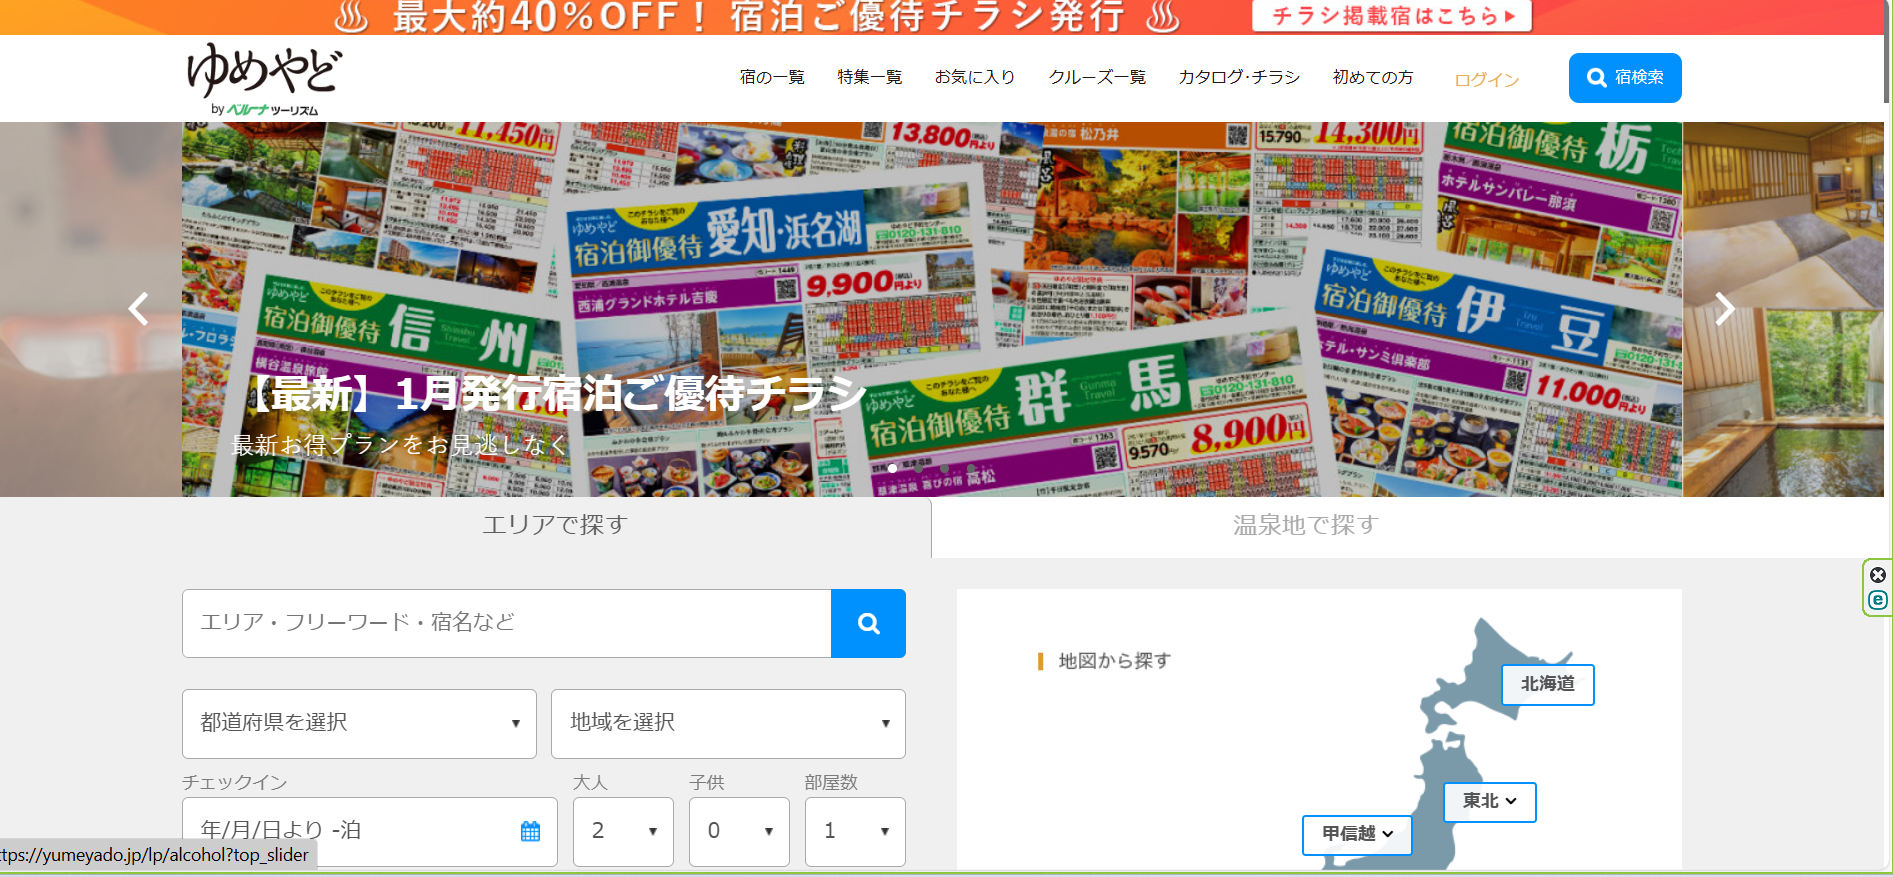
Task: Advance to the next carousel slide
Action: pos(1724,309)
